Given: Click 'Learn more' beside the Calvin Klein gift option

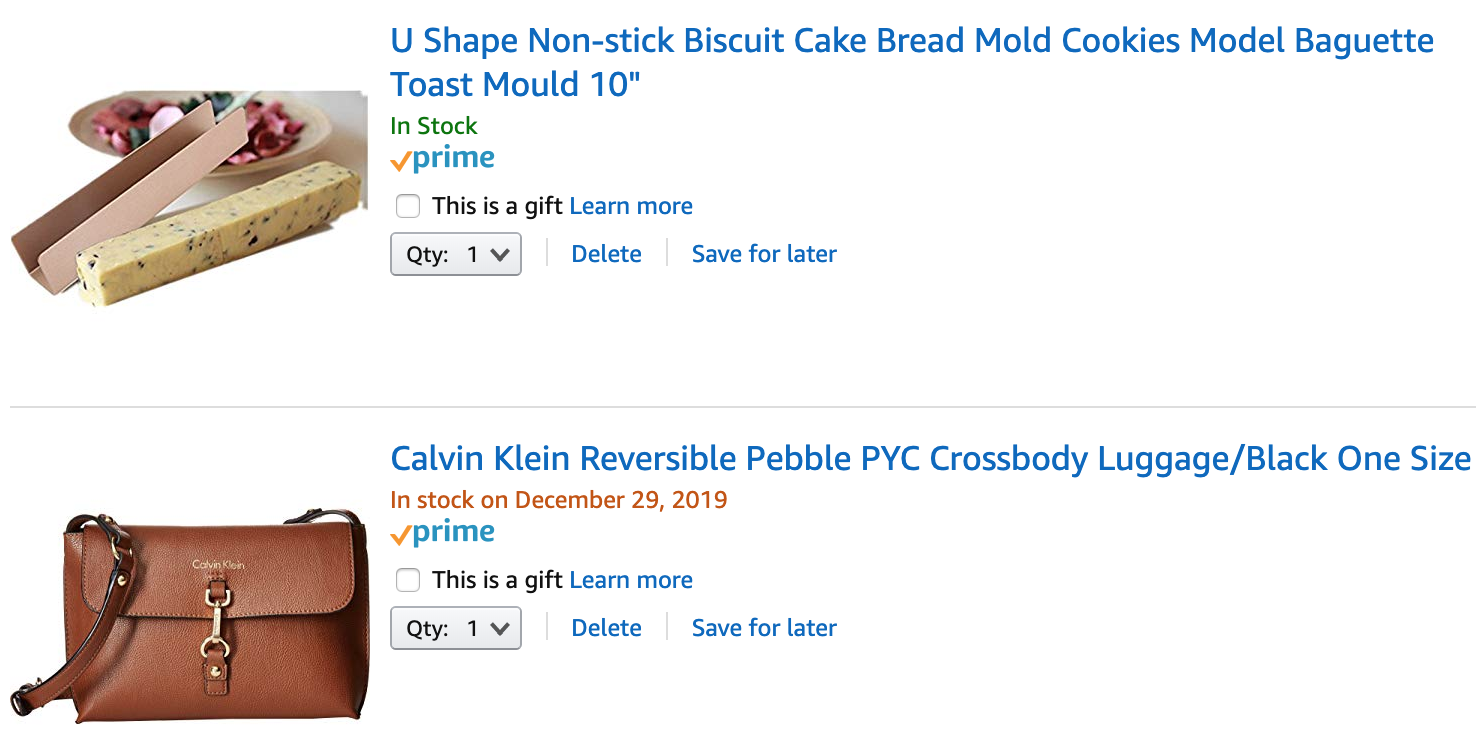Looking at the screenshot, I should click(631, 581).
